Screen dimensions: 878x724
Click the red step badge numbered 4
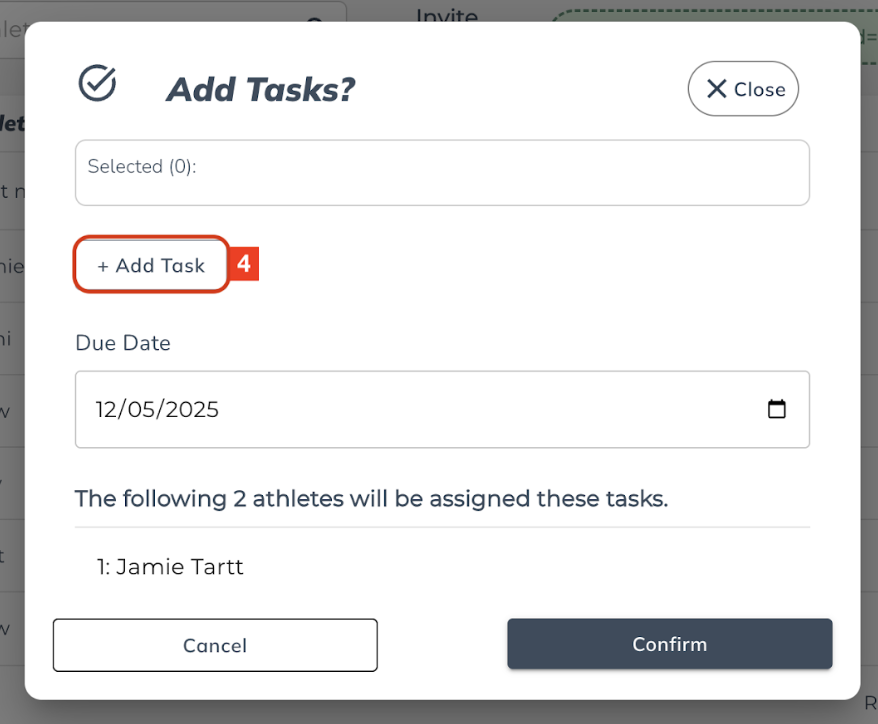point(245,265)
